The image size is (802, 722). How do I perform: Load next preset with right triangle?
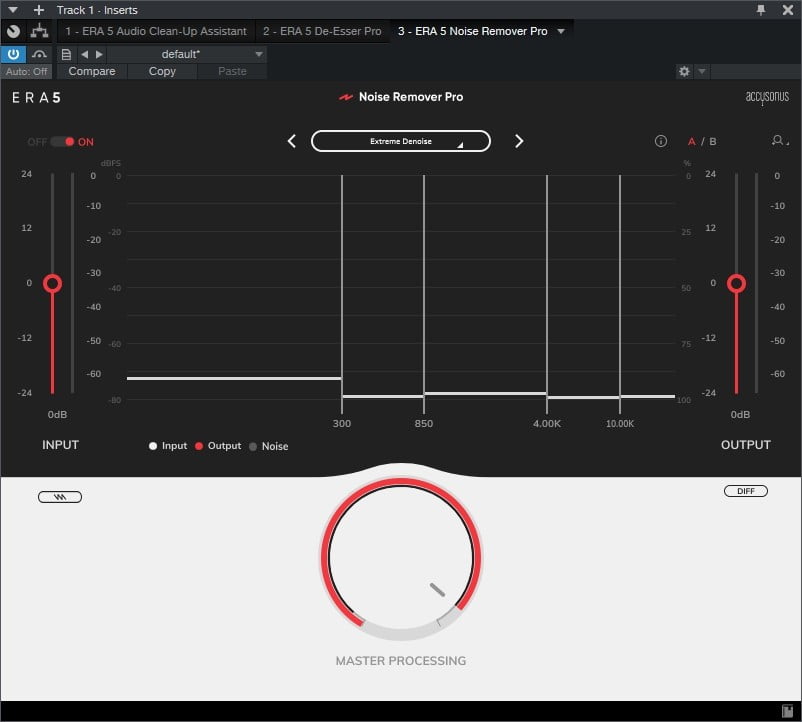pos(99,54)
